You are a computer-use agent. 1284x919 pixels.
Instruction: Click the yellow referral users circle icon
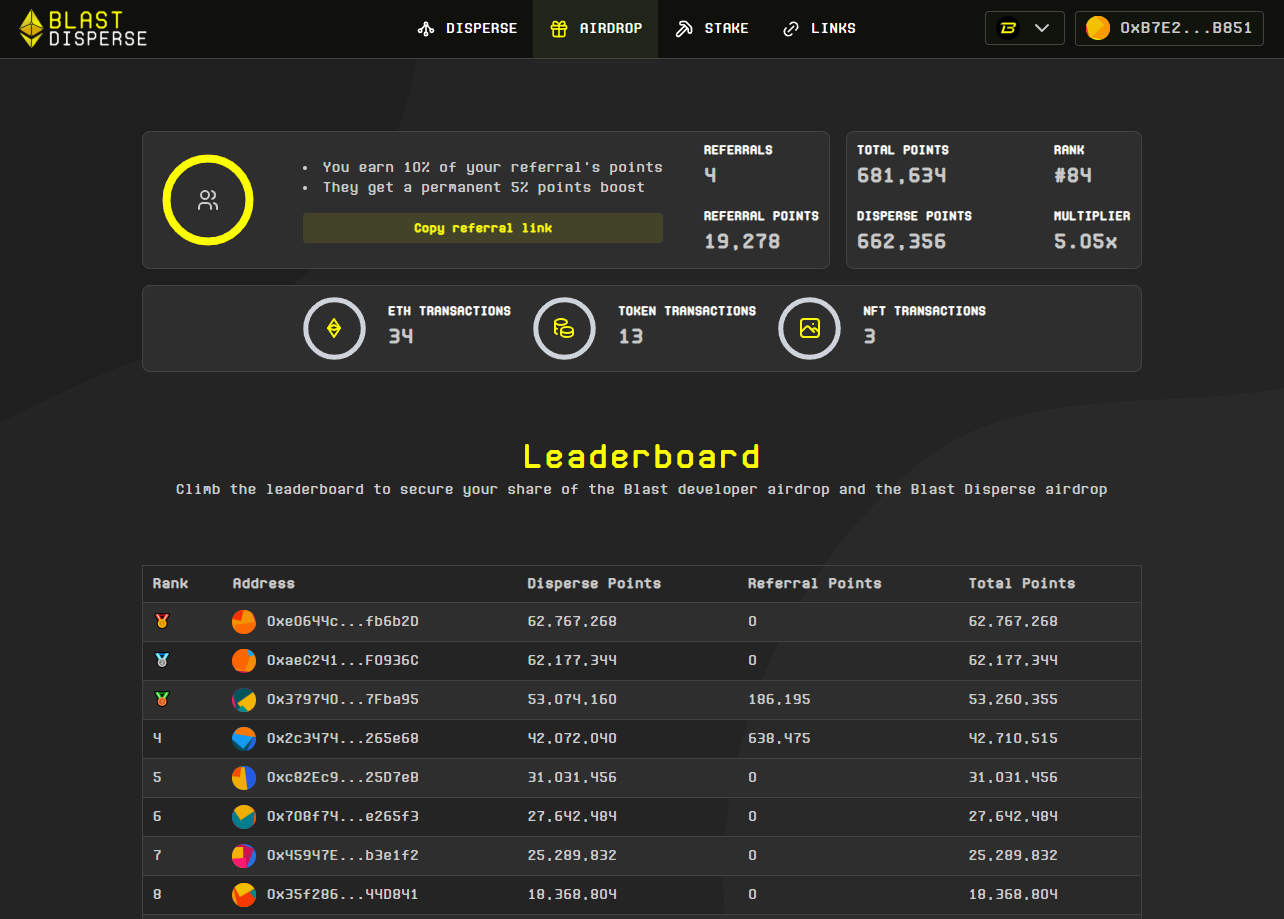pos(208,200)
